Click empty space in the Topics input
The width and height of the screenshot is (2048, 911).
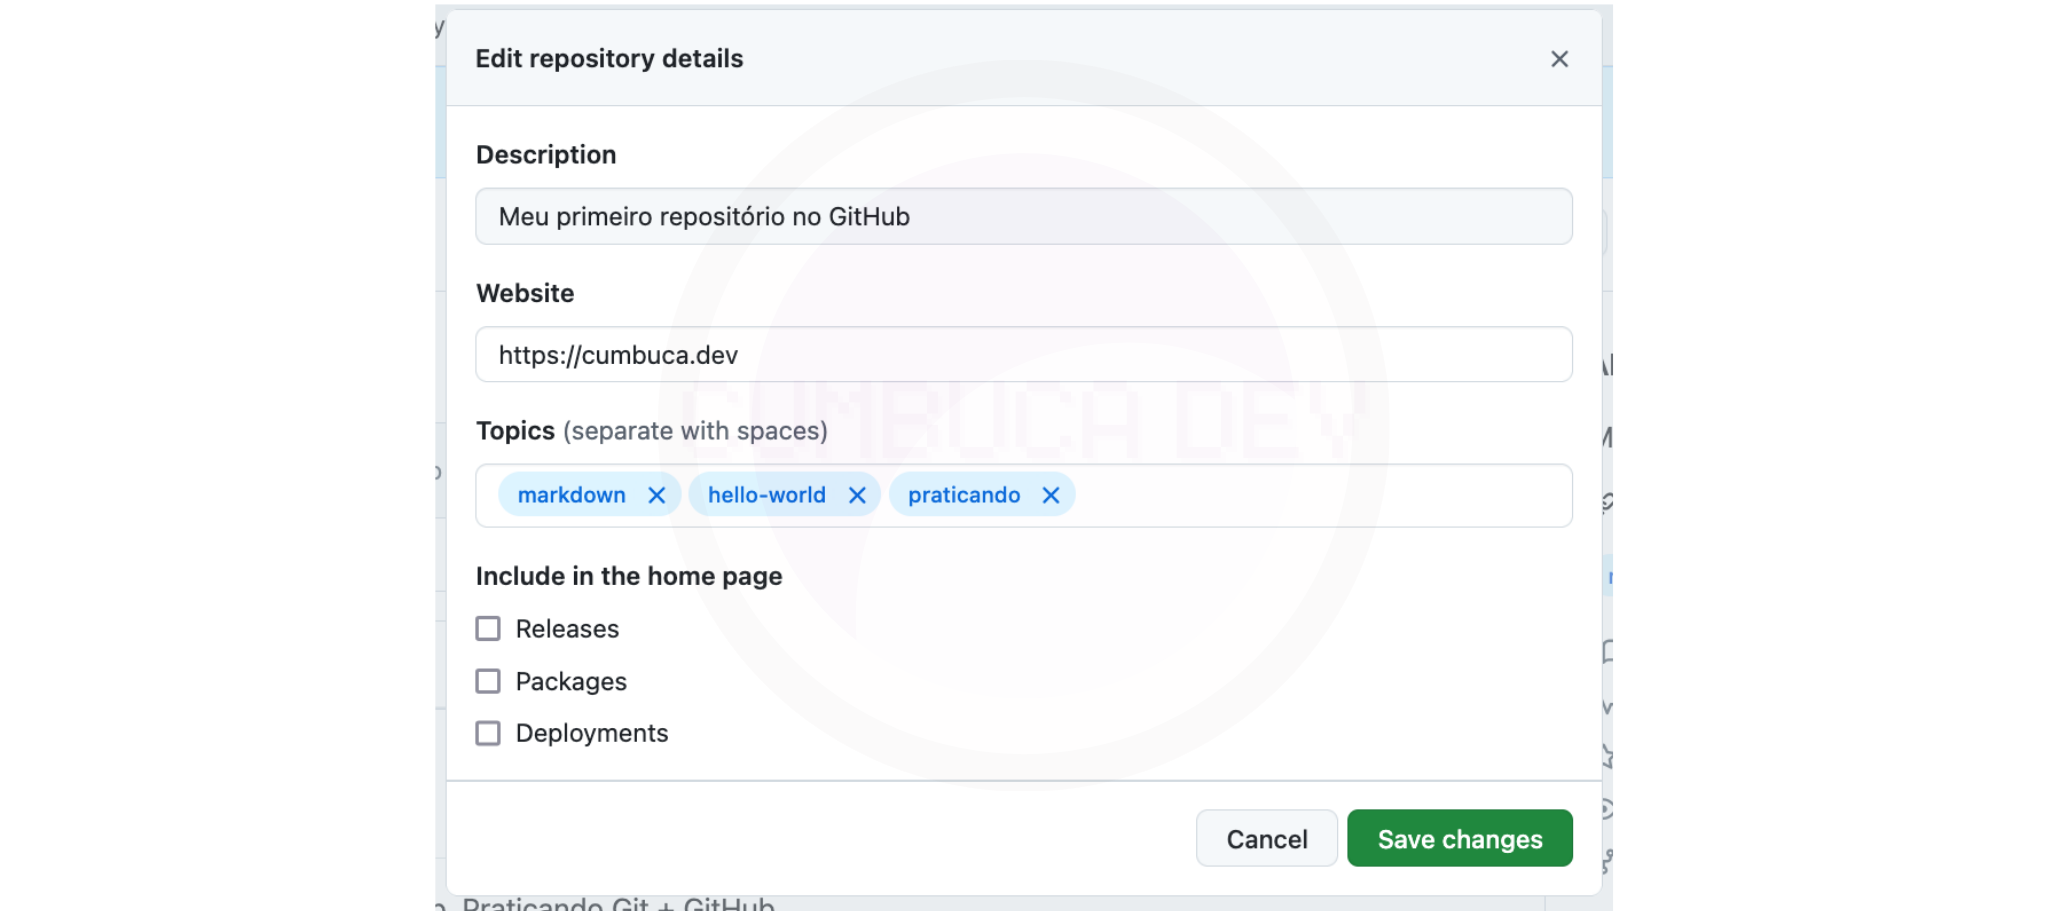point(1320,495)
